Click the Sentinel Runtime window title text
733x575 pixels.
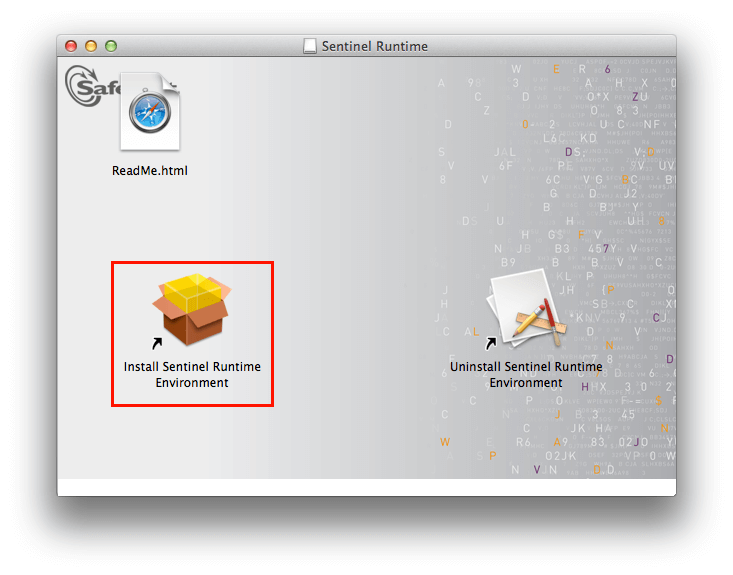pos(374,46)
